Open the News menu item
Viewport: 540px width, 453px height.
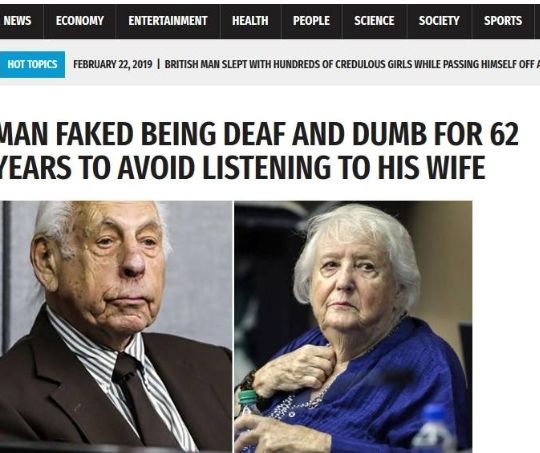(17, 21)
